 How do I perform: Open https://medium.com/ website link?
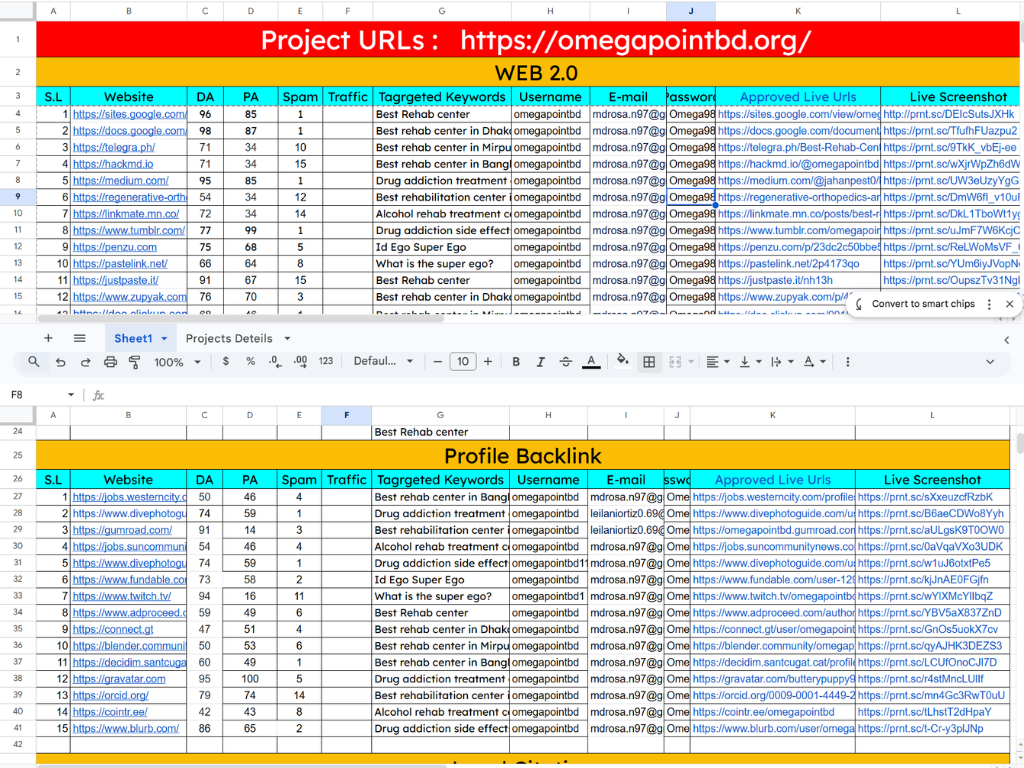coord(121,180)
